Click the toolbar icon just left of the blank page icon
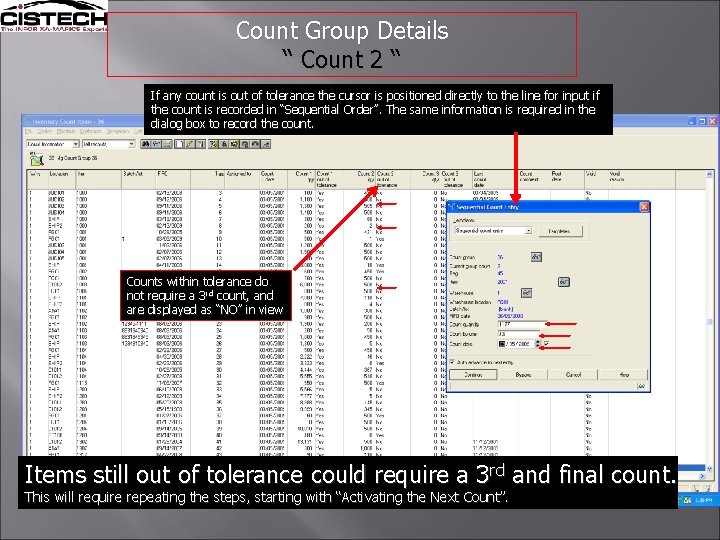This screenshot has width=720, height=540. 167,144
